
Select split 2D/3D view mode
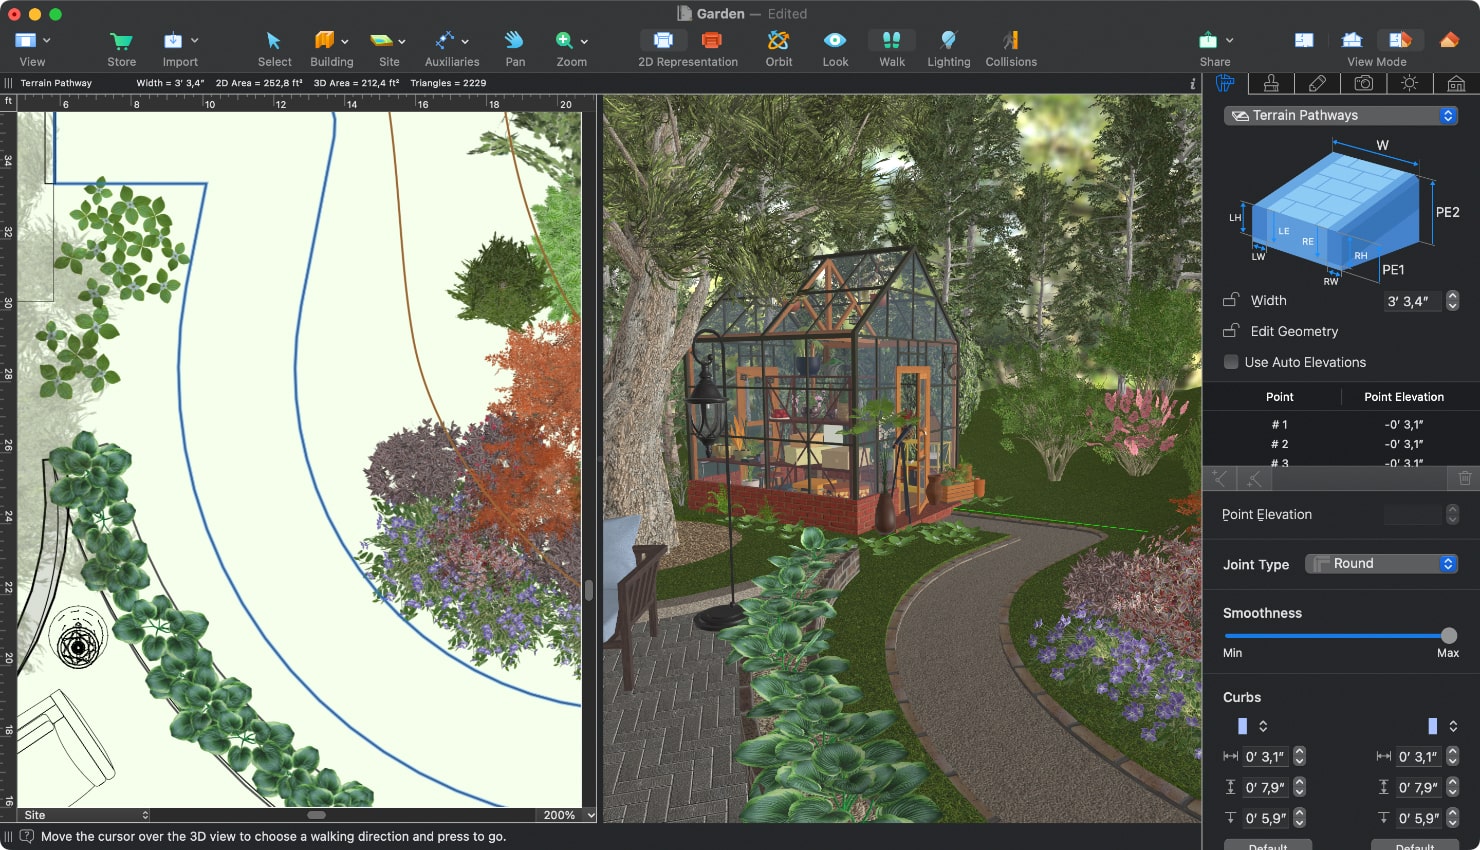pos(1399,40)
